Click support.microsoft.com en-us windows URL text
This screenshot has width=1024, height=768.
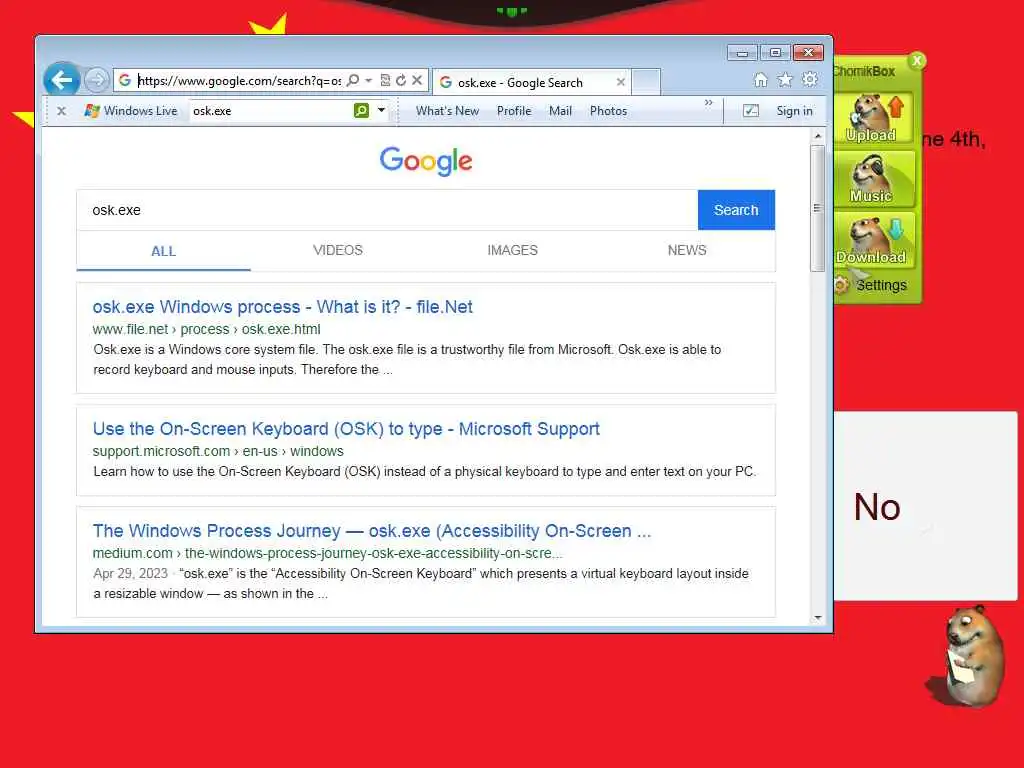click(x=218, y=451)
